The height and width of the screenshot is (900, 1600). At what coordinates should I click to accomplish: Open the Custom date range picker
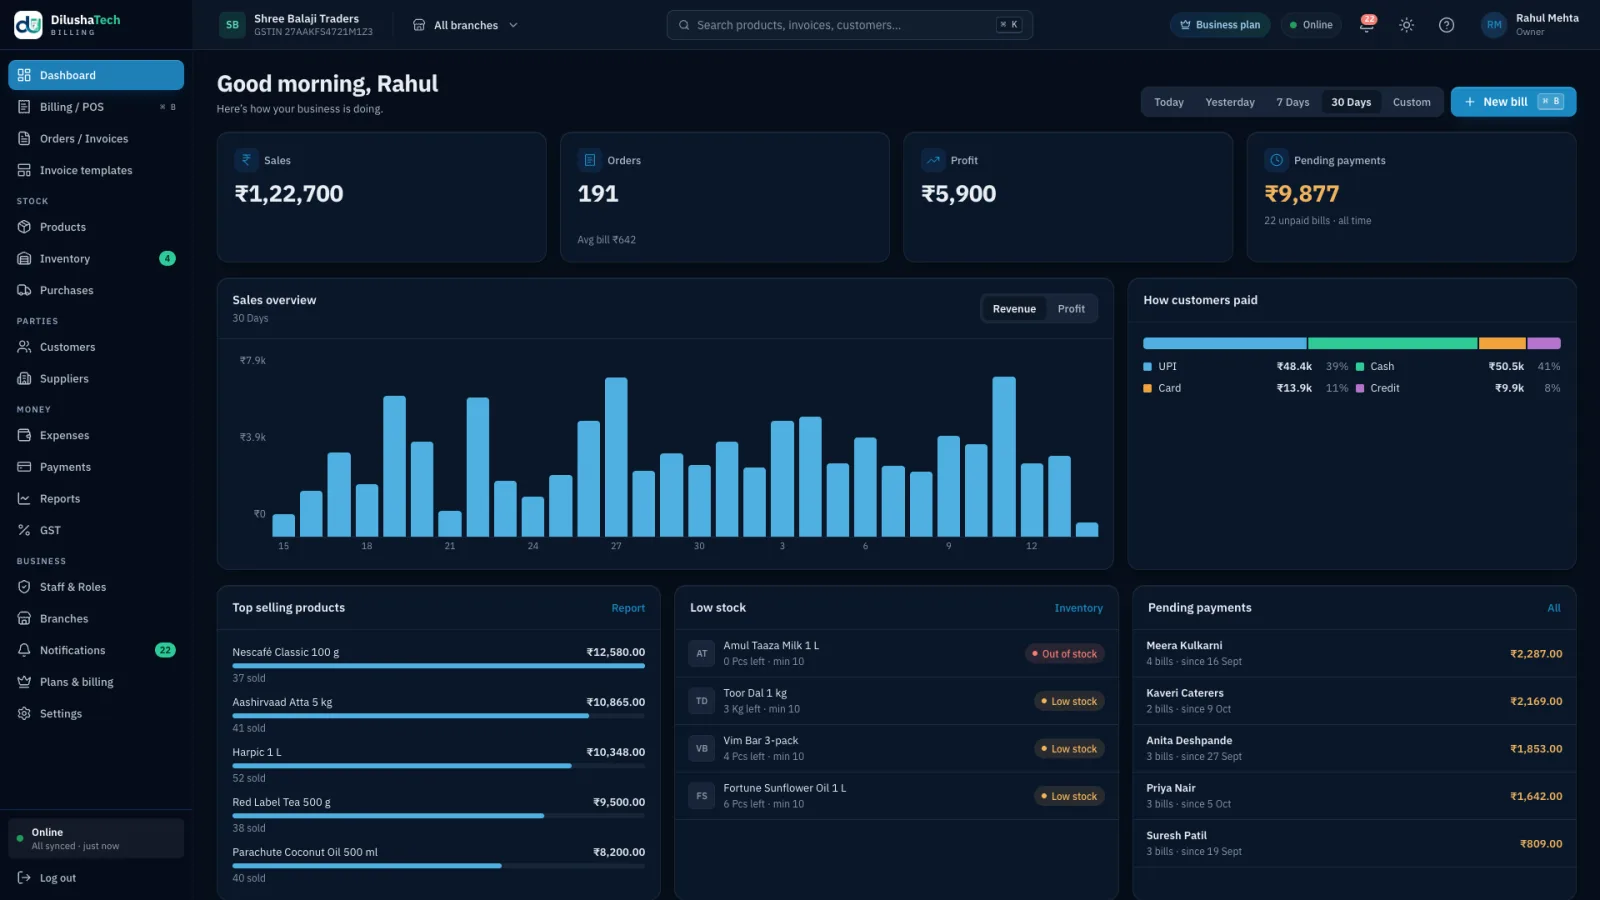[x=1411, y=102]
